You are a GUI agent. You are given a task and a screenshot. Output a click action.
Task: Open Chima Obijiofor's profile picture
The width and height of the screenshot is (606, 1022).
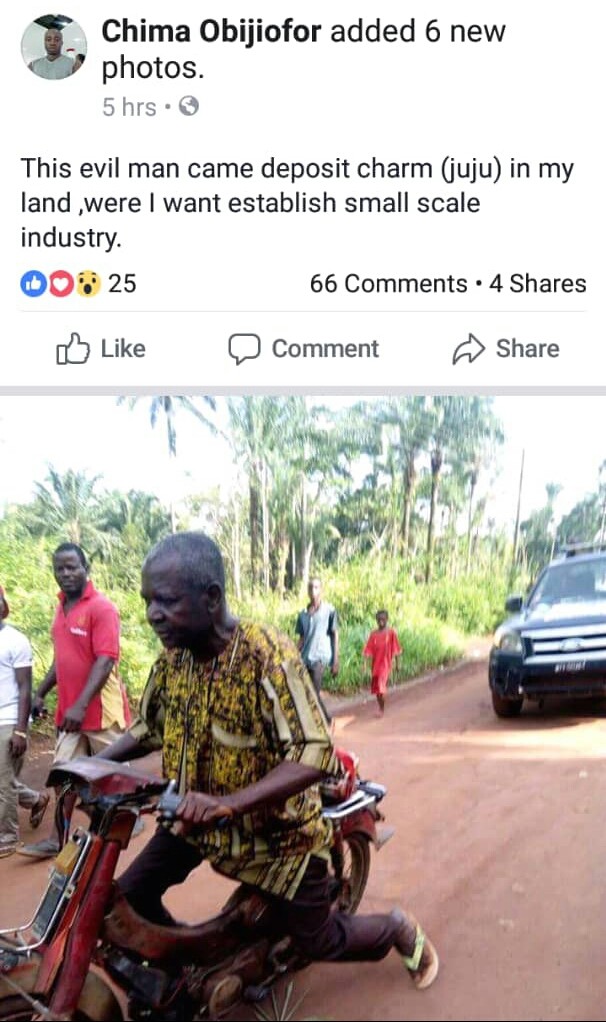(53, 47)
